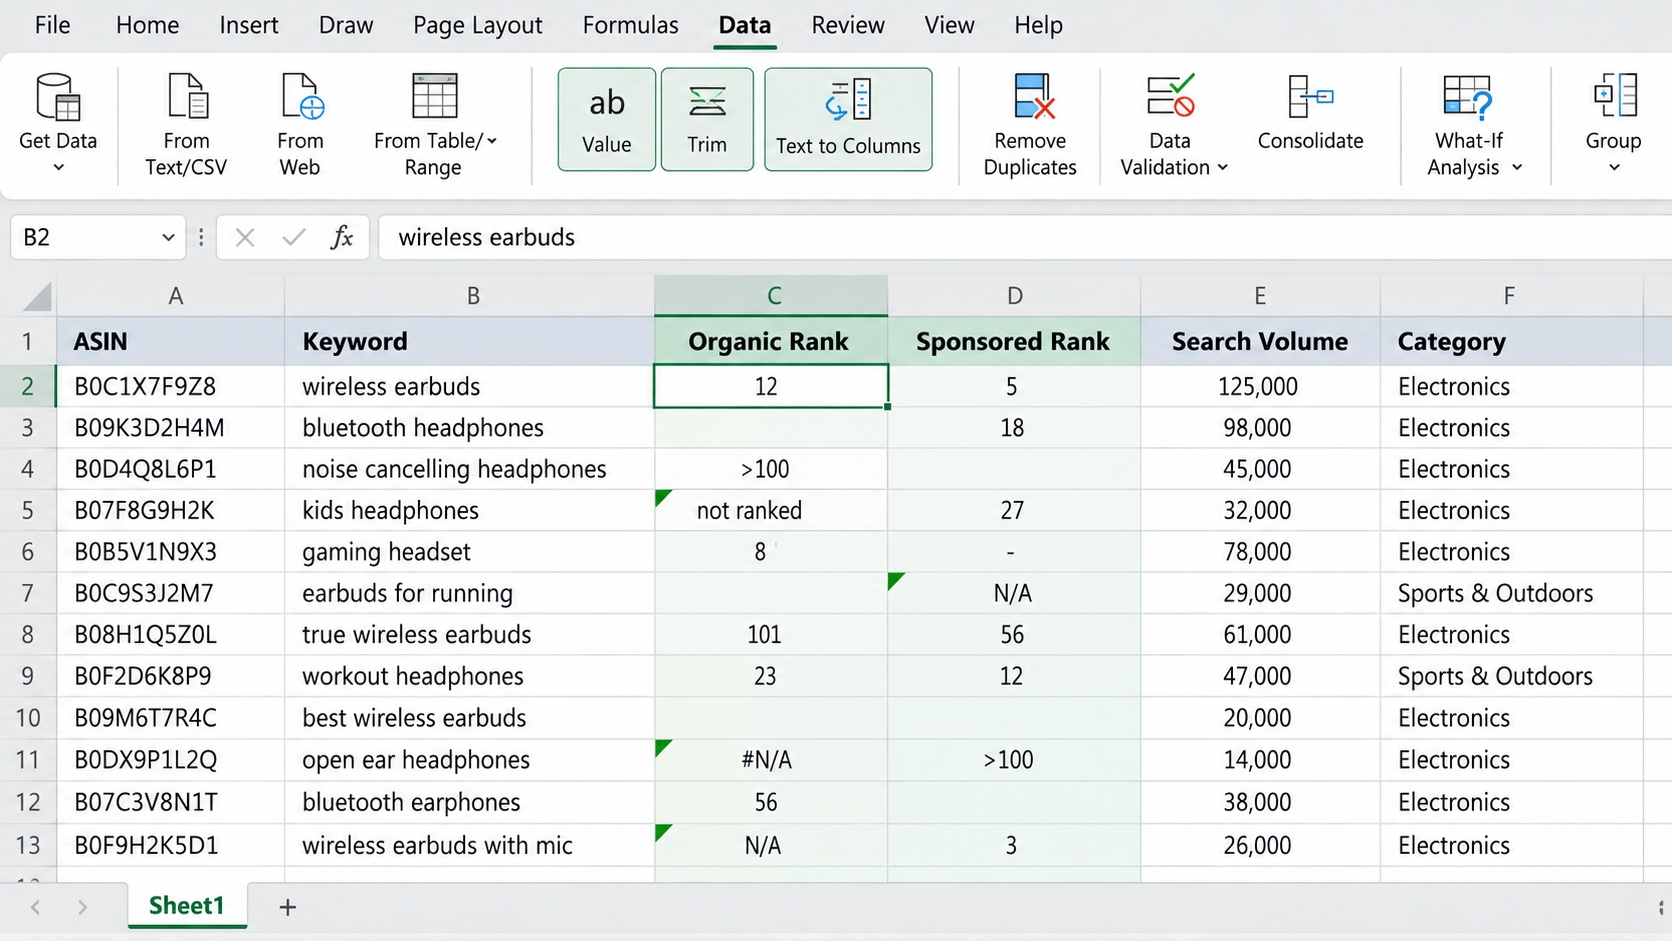Select column B header
Image resolution: width=1672 pixels, height=941 pixels.
click(470, 296)
